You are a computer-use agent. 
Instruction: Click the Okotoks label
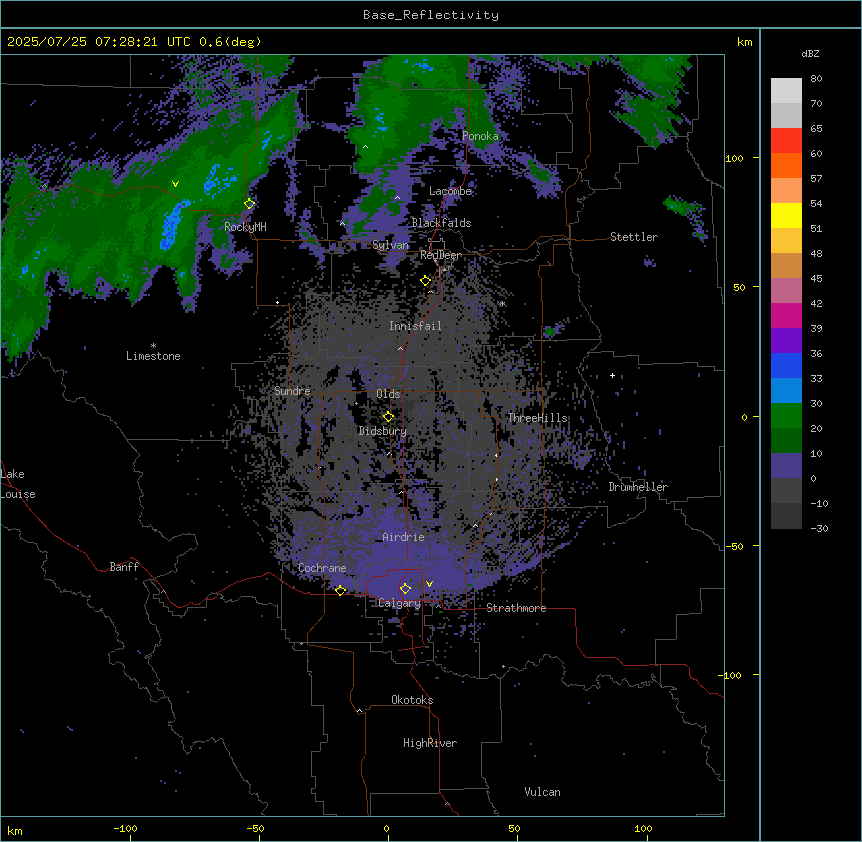coord(412,700)
